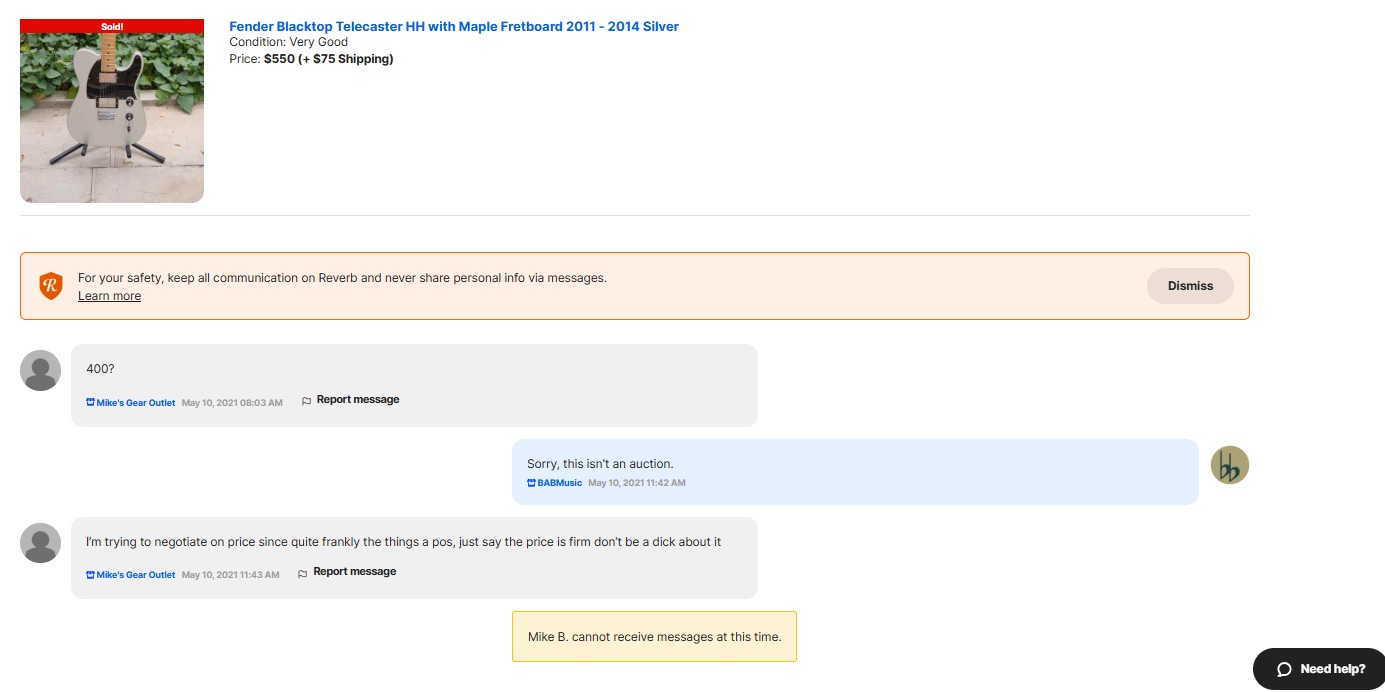The height and width of the screenshot is (692, 1385).
Task: Click the price '$550 (+ $75 Shipping)'
Action: (329, 59)
